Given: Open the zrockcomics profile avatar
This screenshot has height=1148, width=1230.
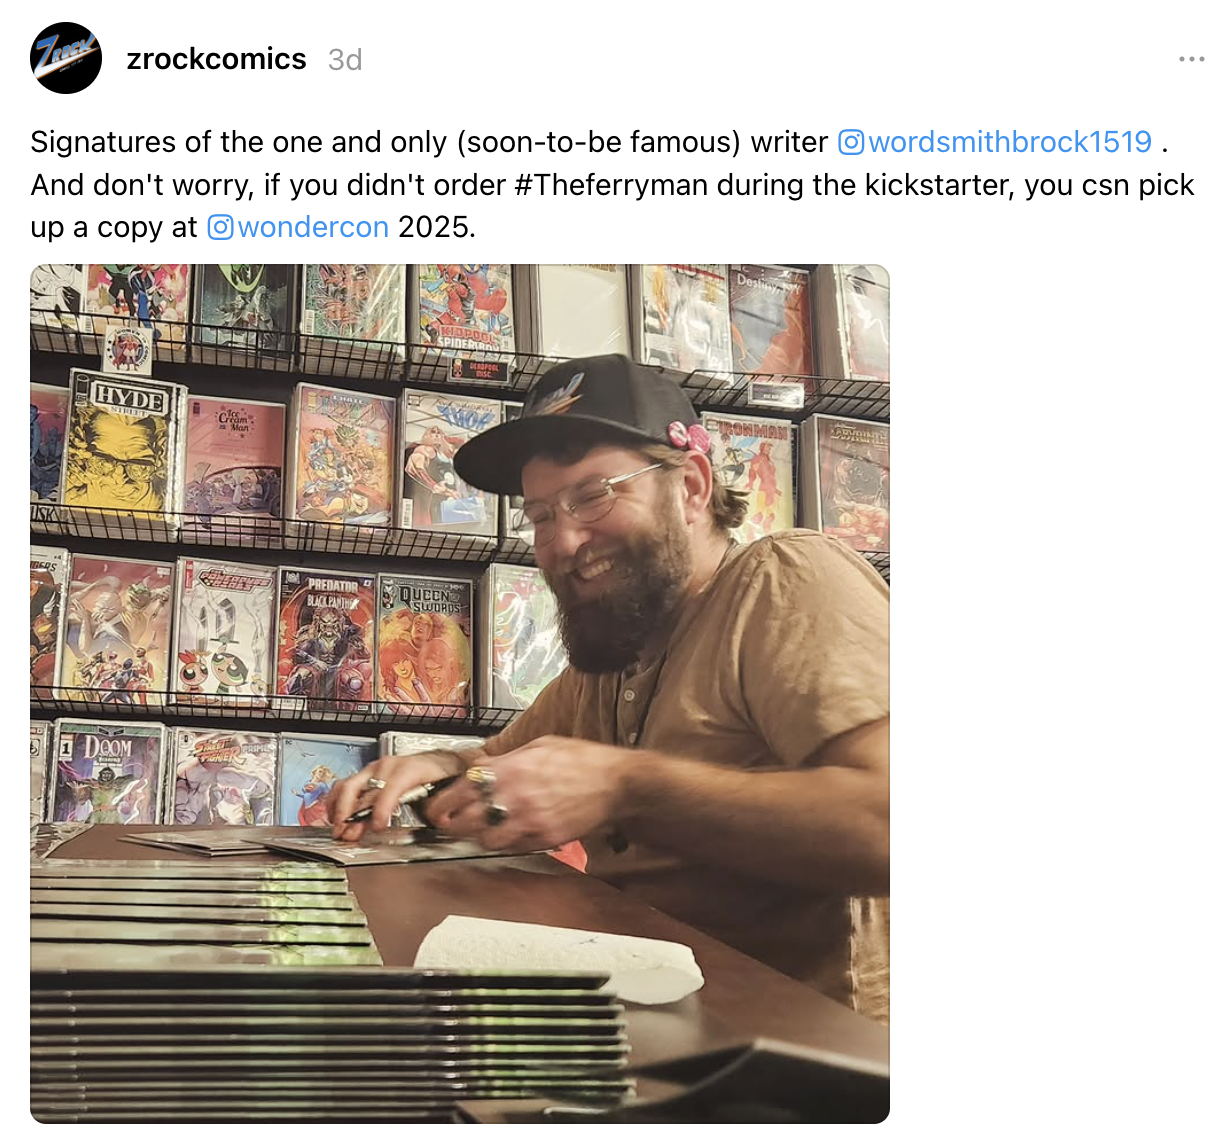Looking at the screenshot, I should pyautogui.click(x=66, y=58).
